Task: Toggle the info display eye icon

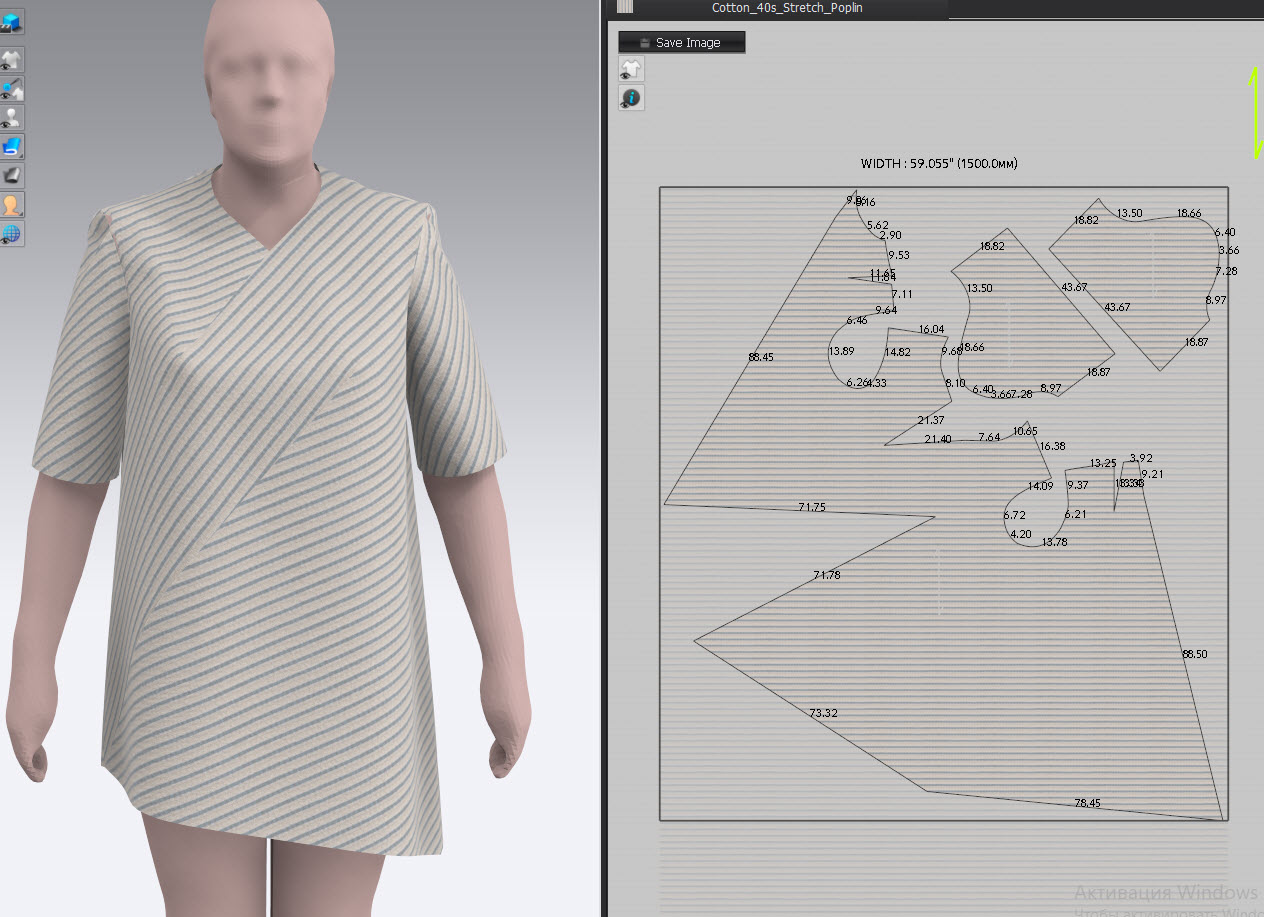Action: pyautogui.click(x=631, y=97)
